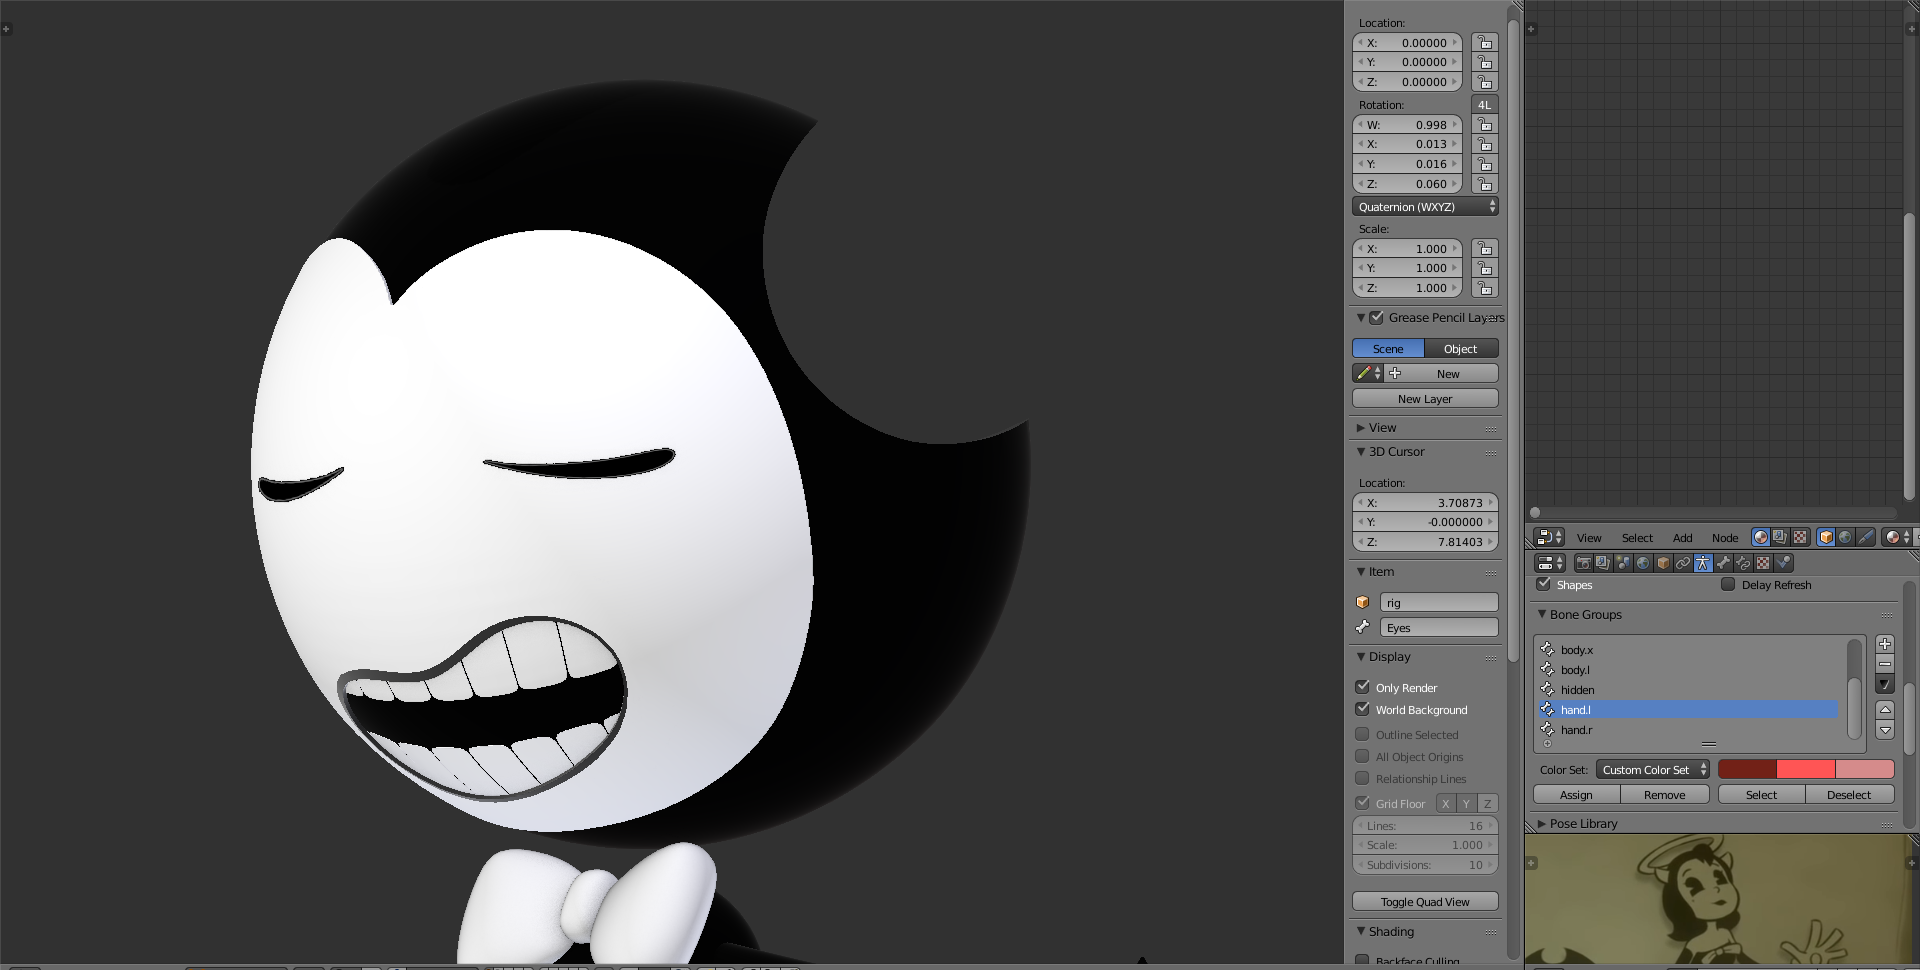
Task: Switch node tree to Texture nodes
Action: click(x=1800, y=537)
